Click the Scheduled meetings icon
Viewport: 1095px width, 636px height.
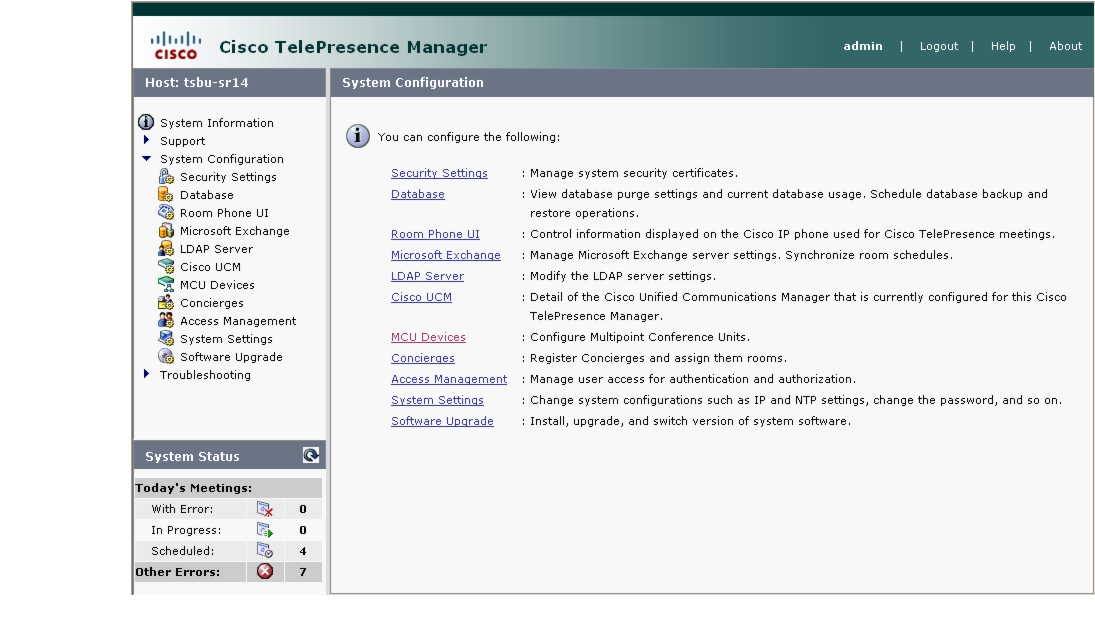[265, 551]
